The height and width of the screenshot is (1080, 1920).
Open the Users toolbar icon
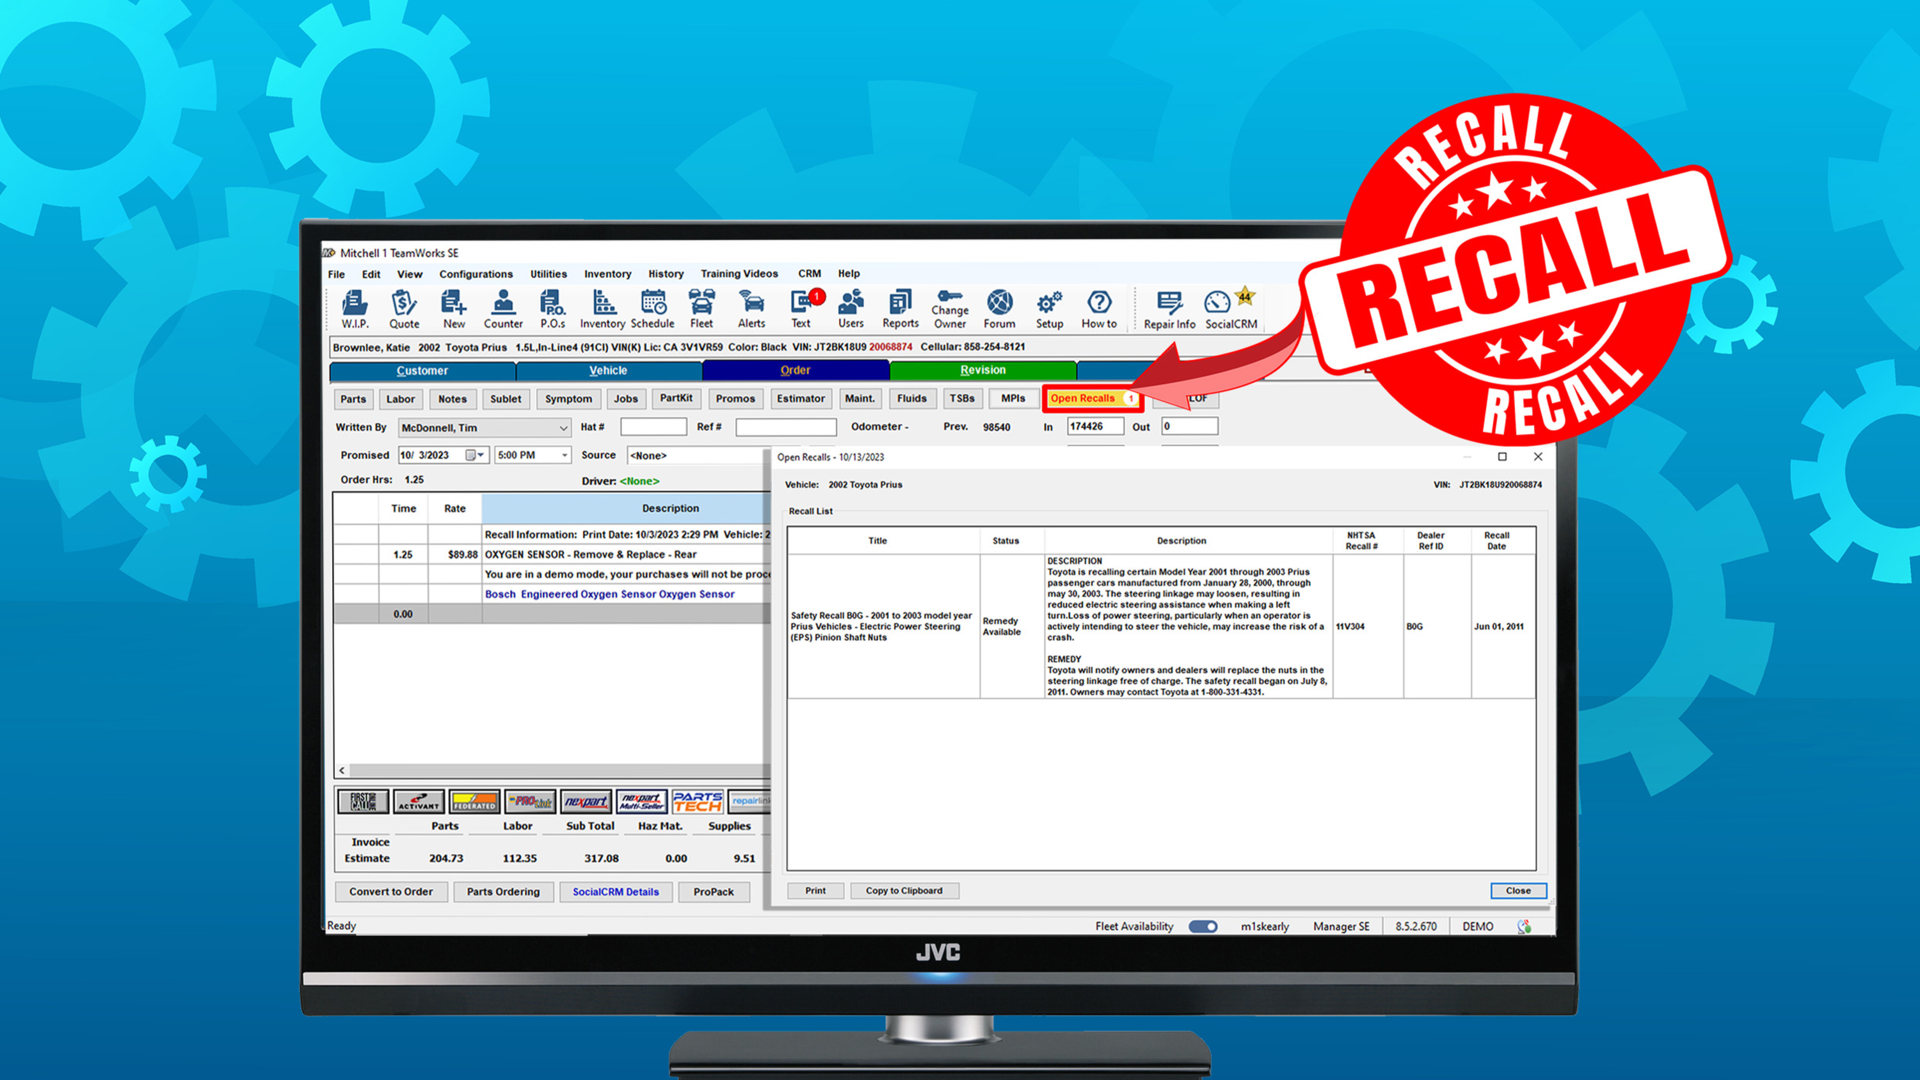point(851,309)
